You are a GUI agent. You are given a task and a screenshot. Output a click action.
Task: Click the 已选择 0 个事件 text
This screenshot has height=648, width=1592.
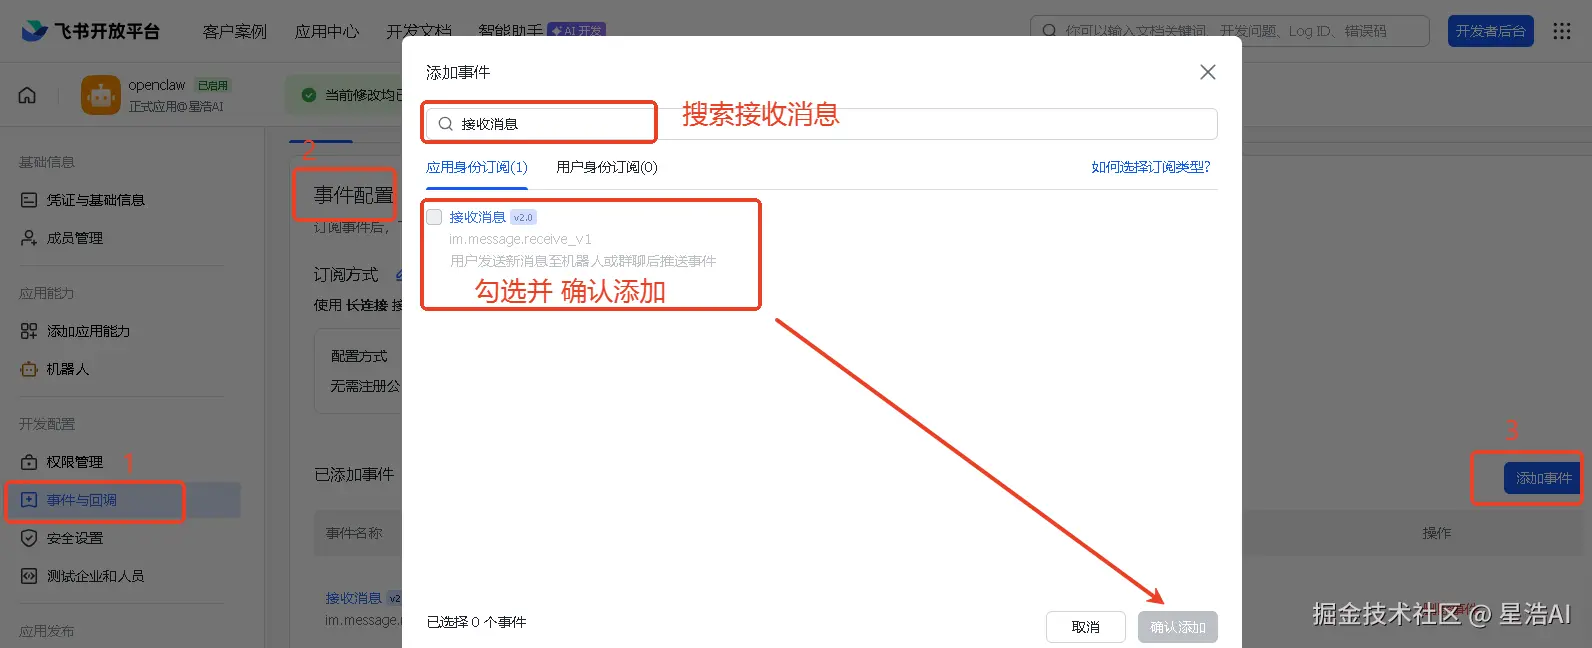476,622
